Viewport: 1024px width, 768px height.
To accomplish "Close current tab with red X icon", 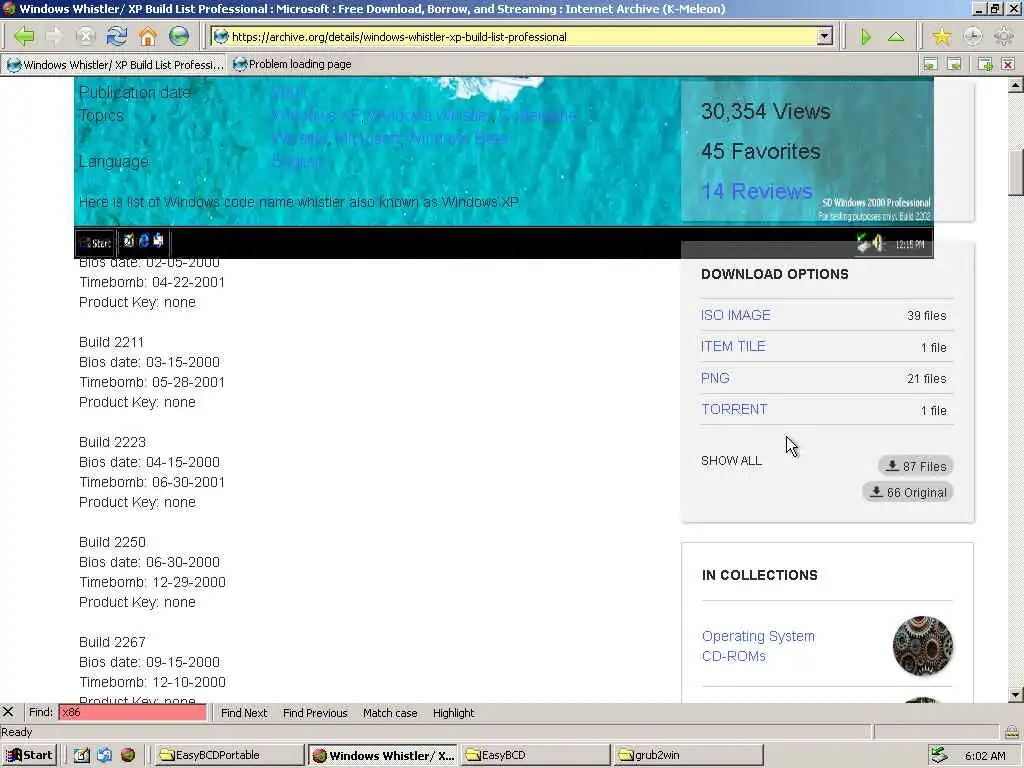I will pyautogui.click(x=1008, y=64).
